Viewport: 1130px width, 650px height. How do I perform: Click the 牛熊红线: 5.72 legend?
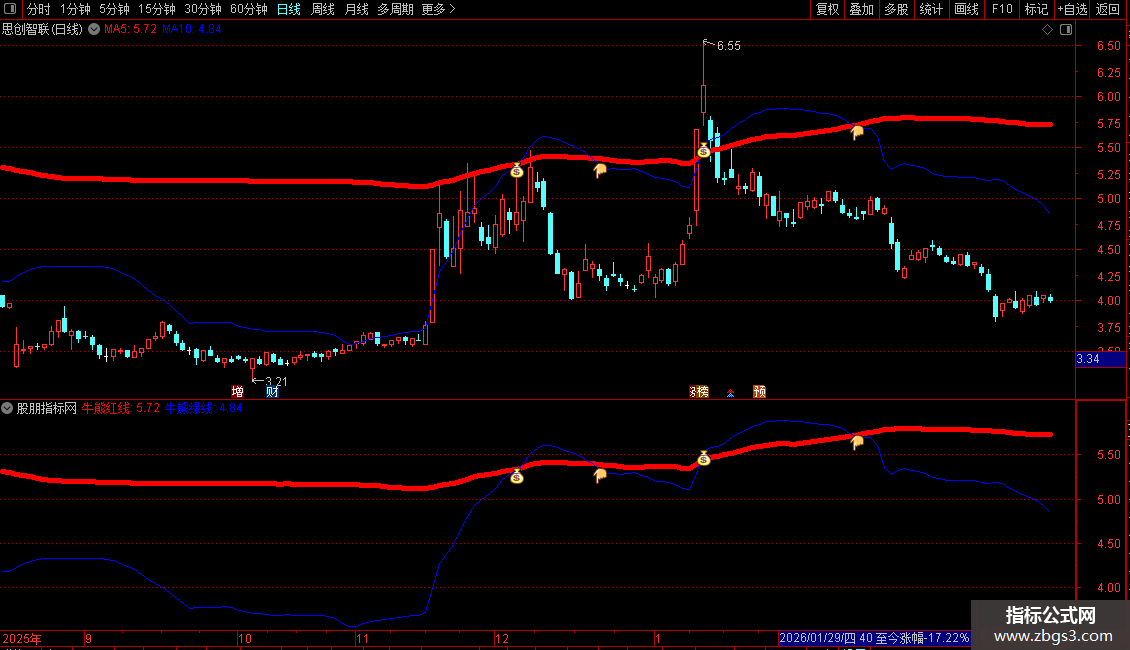pos(120,408)
